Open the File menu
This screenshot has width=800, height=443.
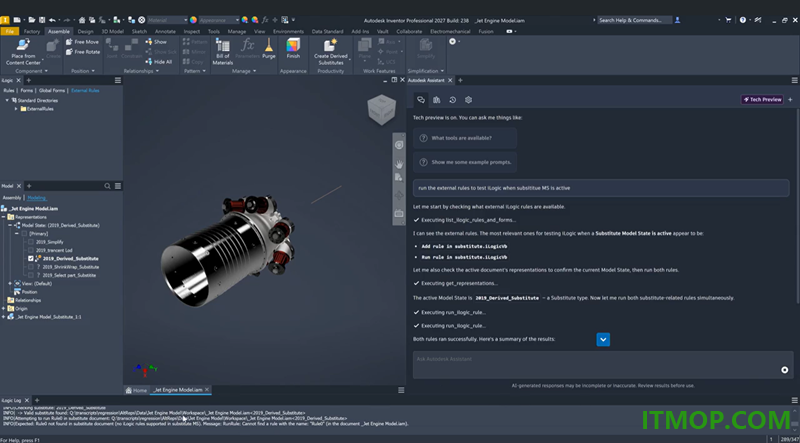pos(10,31)
